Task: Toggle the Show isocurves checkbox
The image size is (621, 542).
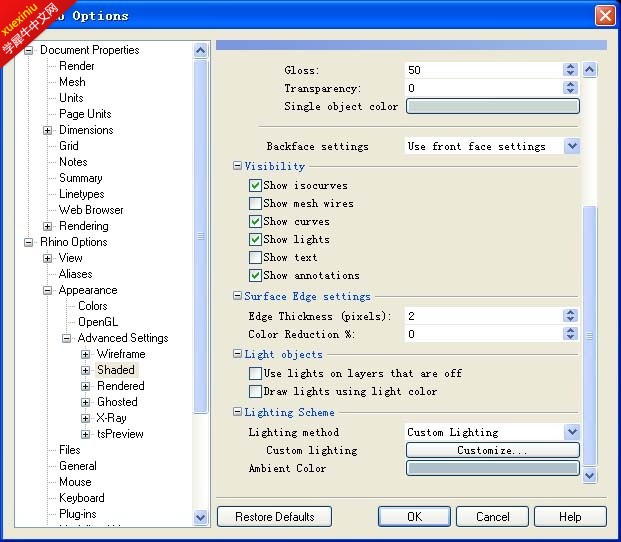Action: tap(255, 185)
